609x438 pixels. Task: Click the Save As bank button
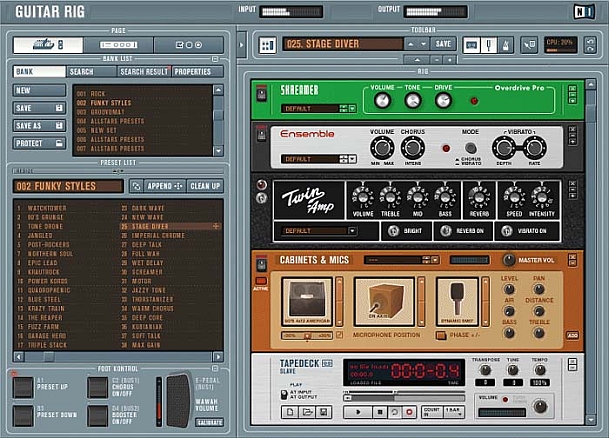pos(39,125)
